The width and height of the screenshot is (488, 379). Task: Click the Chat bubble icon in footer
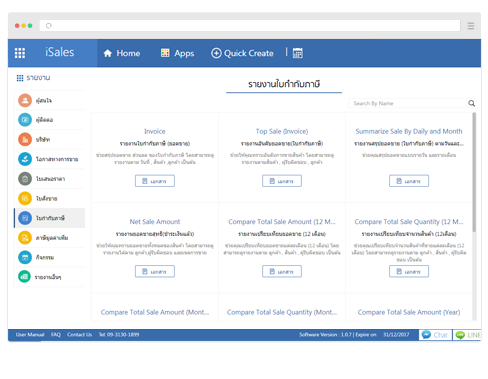point(426,335)
